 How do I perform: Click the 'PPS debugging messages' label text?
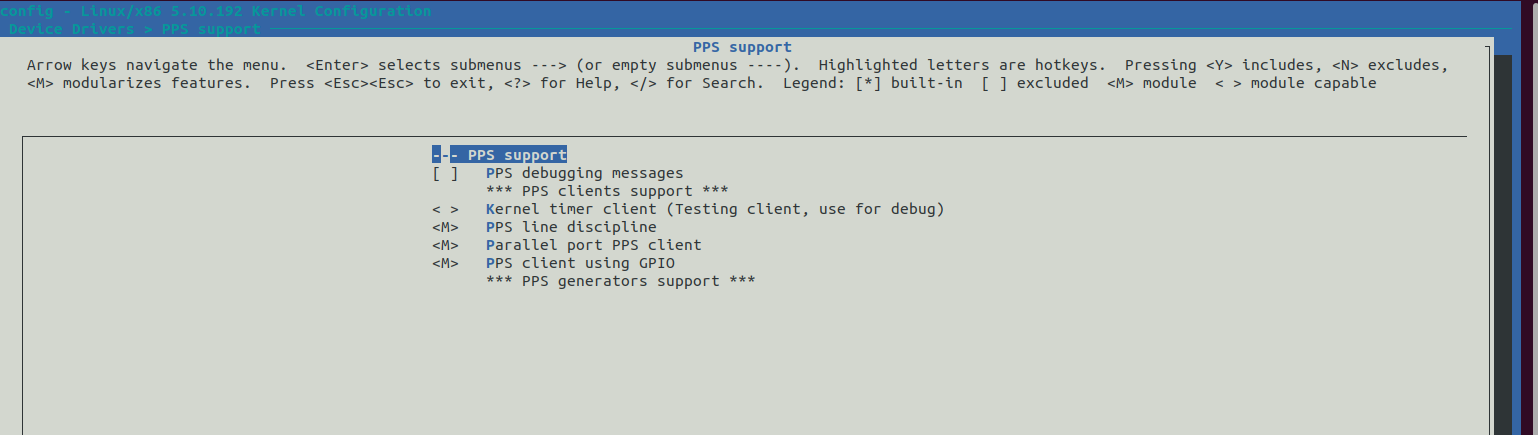(585, 173)
